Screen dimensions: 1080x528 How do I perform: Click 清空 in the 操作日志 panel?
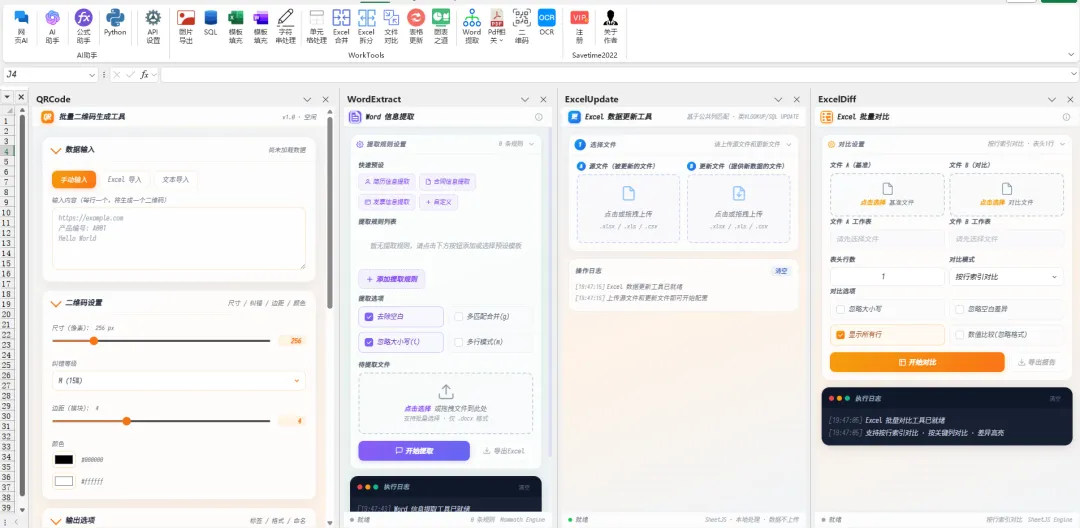click(x=781, y=271)
